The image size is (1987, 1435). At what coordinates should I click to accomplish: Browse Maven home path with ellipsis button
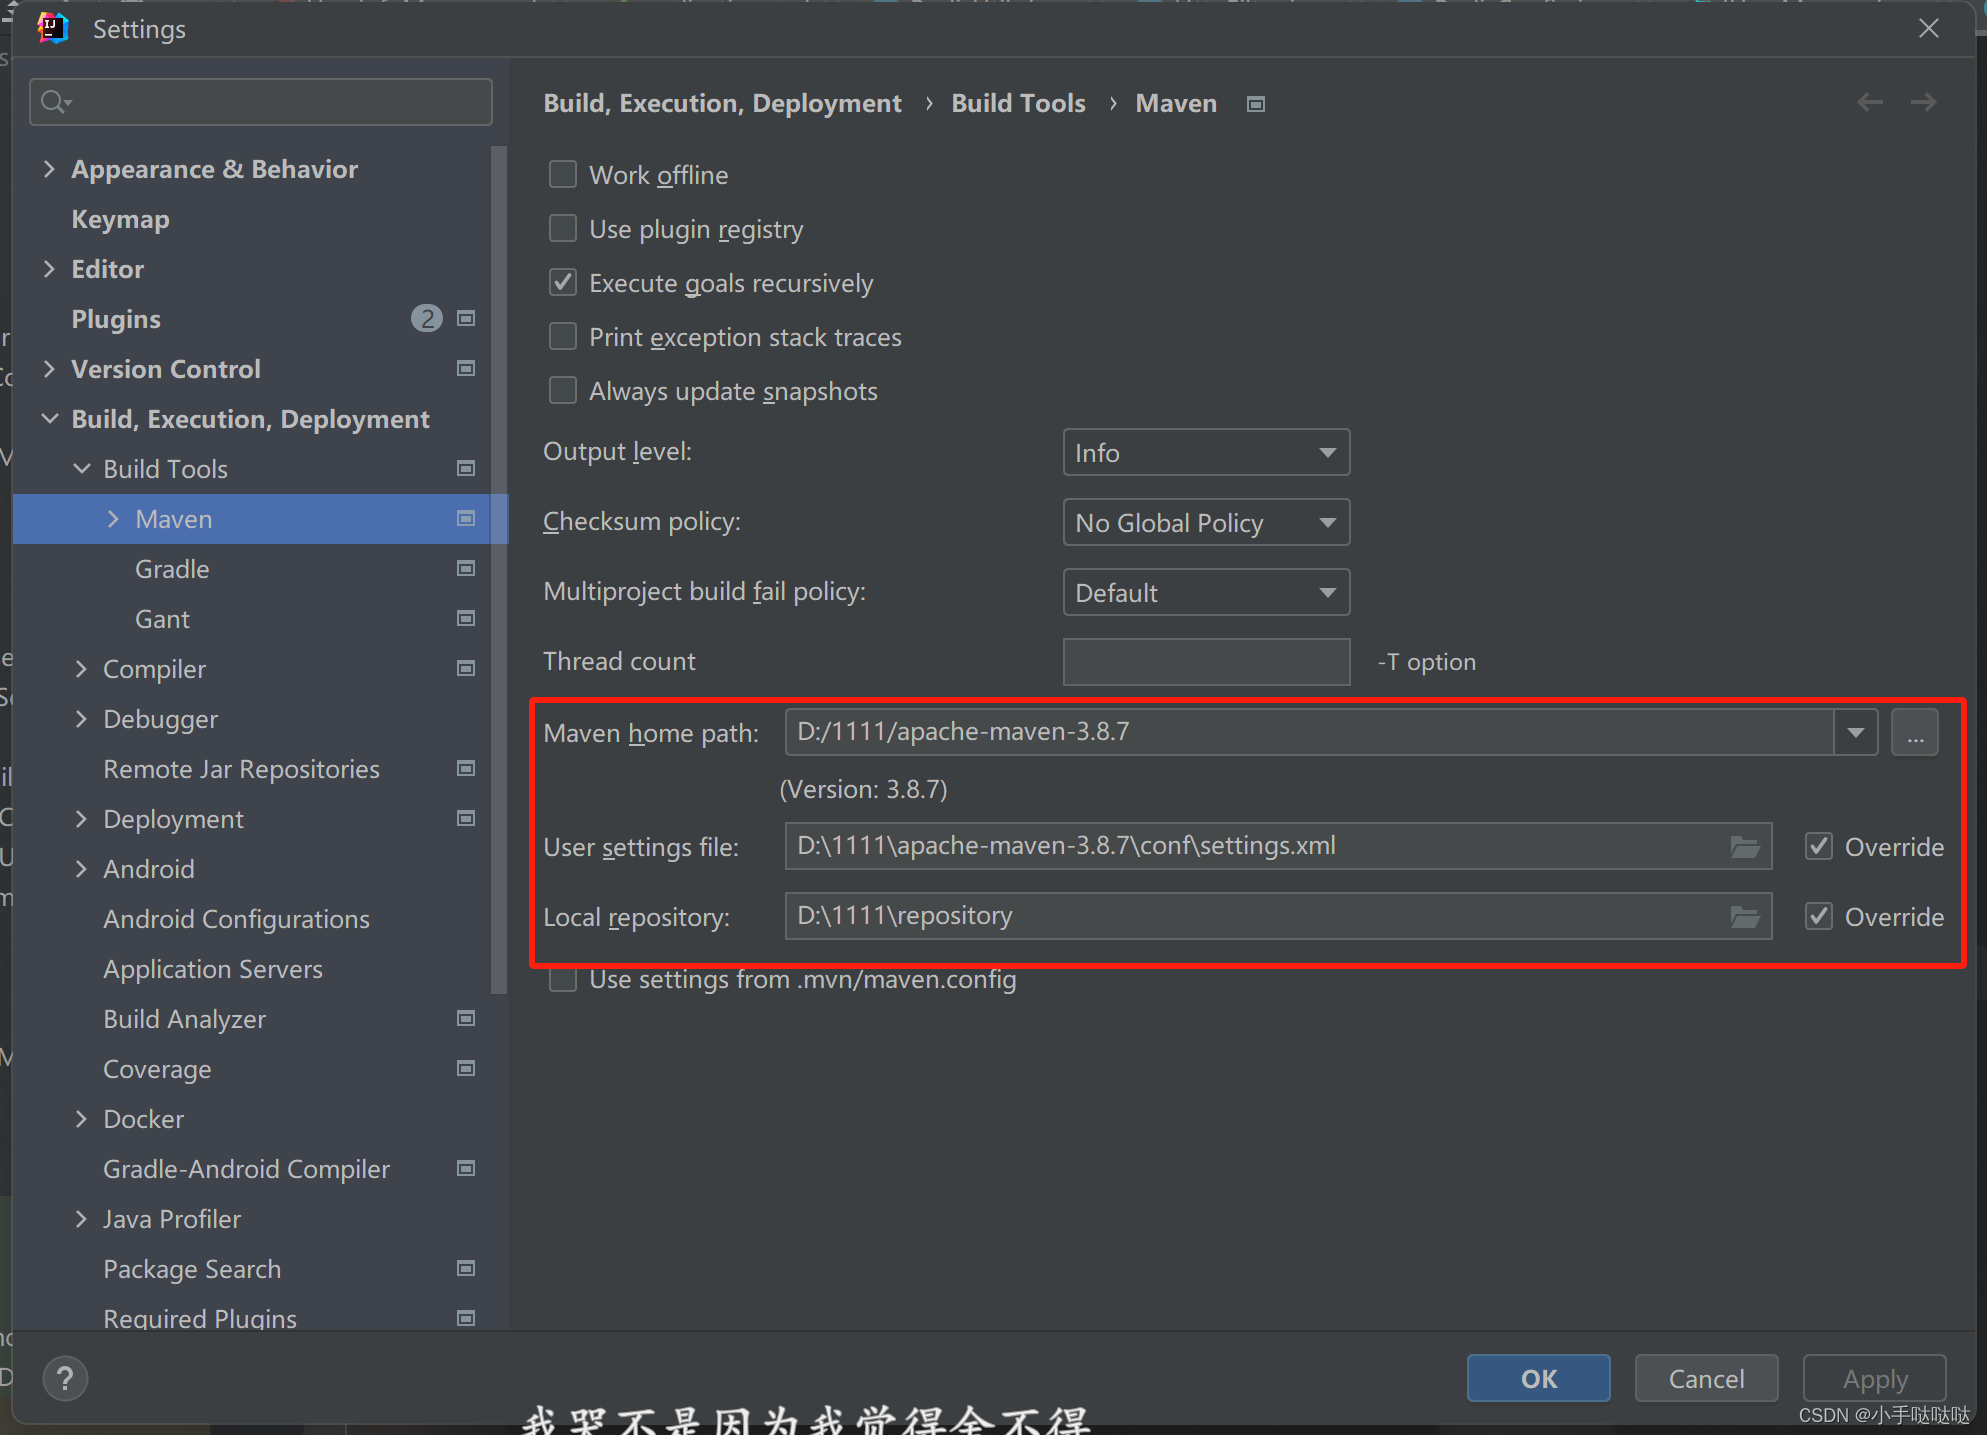coord(1914,733)
